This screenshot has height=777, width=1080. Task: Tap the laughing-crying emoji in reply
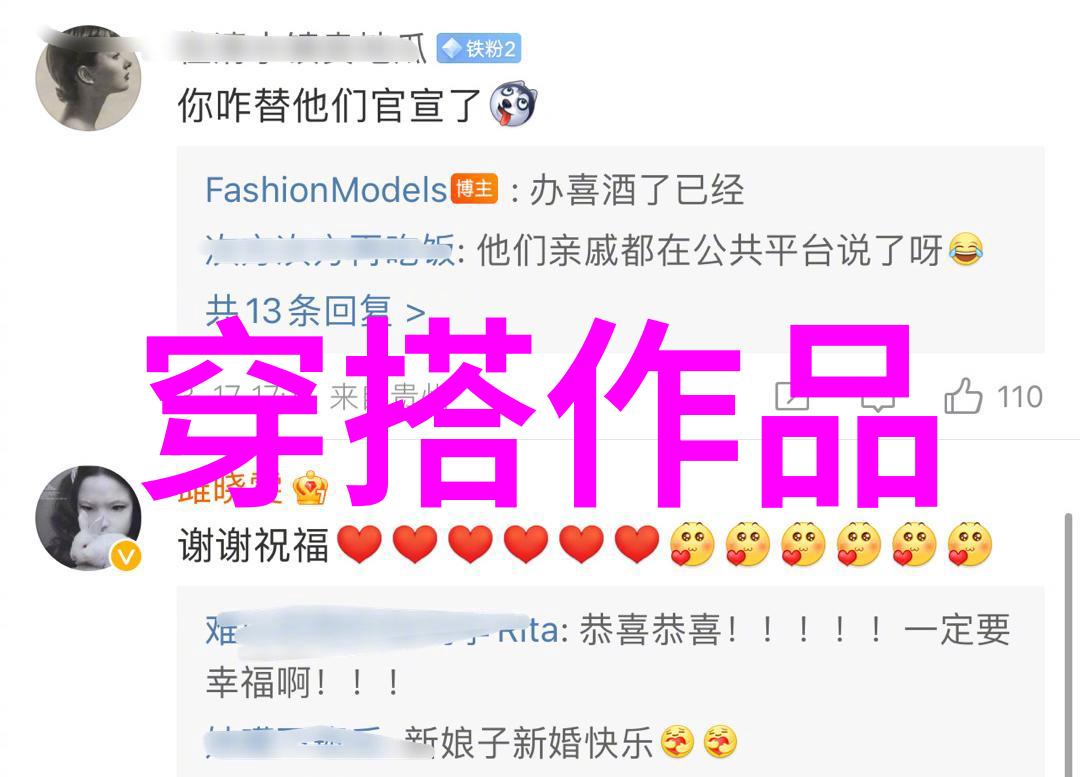pyautogui.click(x=966, y=250)
